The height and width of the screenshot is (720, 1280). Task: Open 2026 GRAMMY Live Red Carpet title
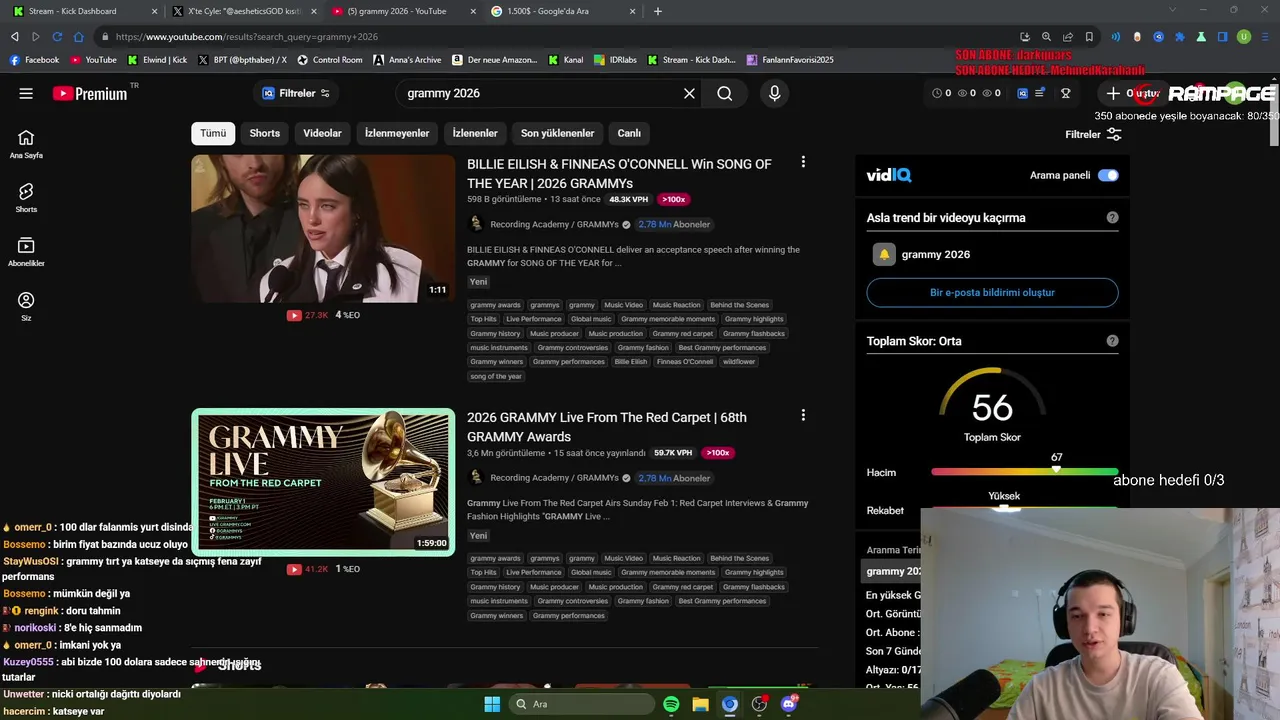pos(606,427)
